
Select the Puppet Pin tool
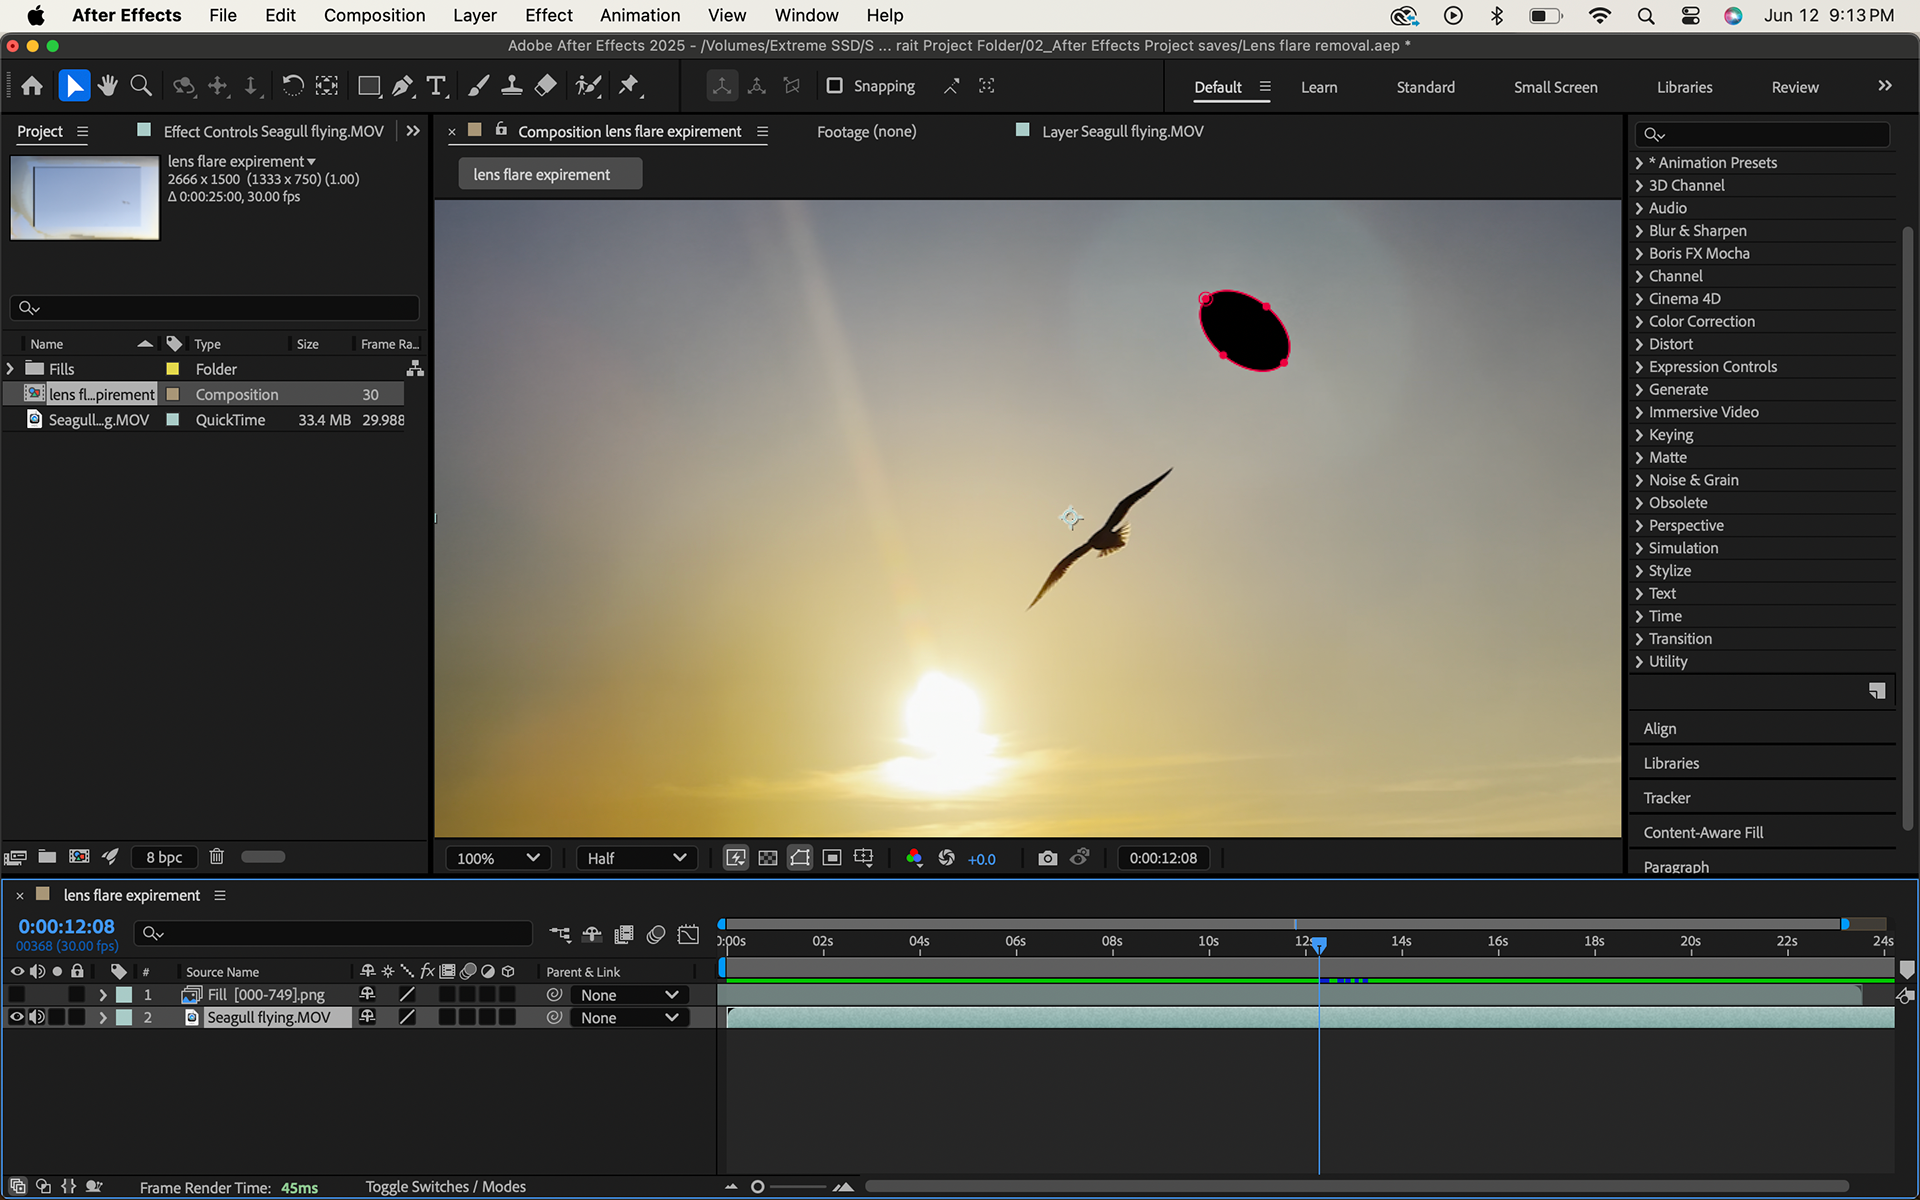(628, 86)
